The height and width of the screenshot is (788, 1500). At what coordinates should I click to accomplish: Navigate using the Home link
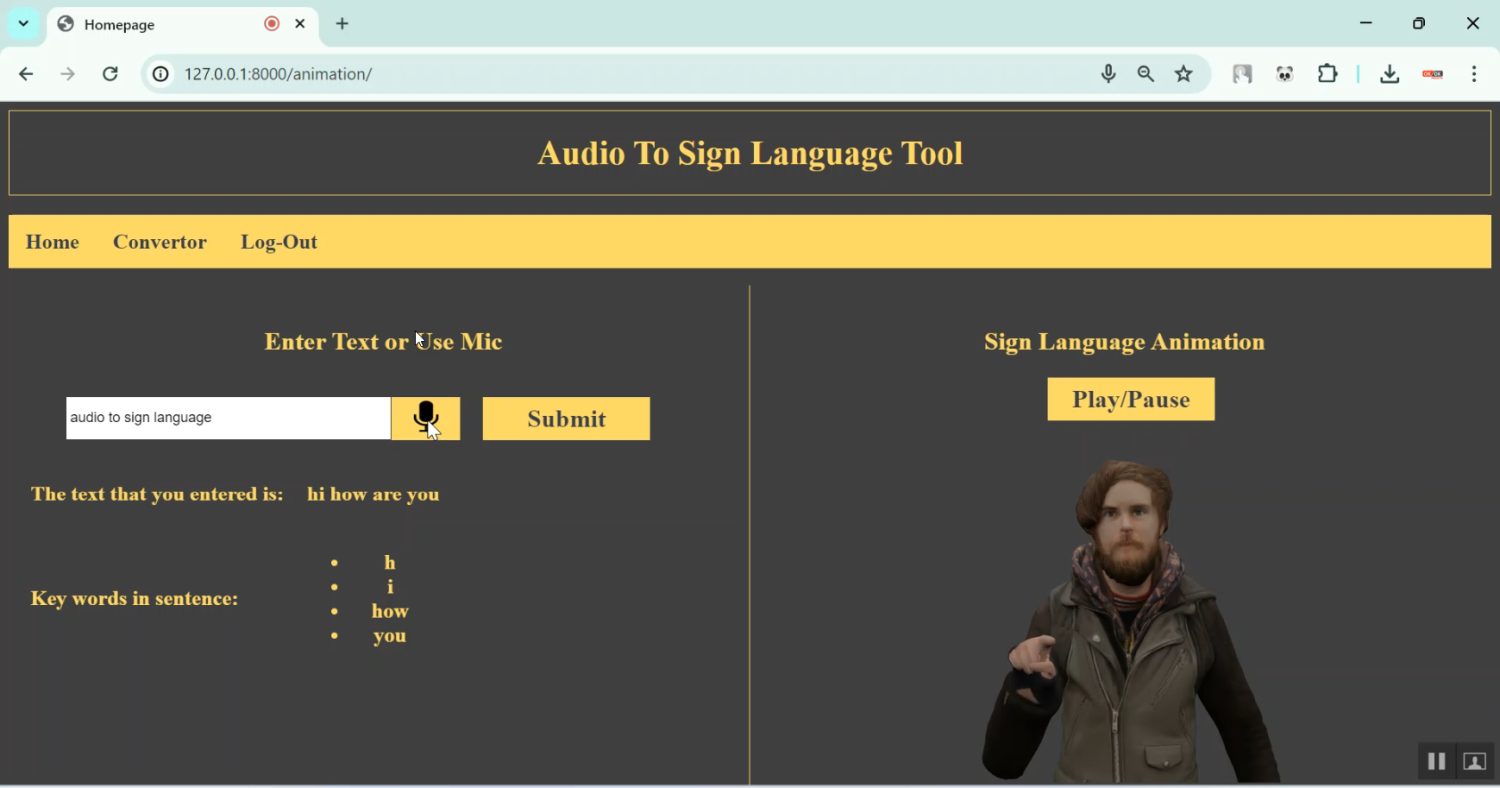(52, 241)
